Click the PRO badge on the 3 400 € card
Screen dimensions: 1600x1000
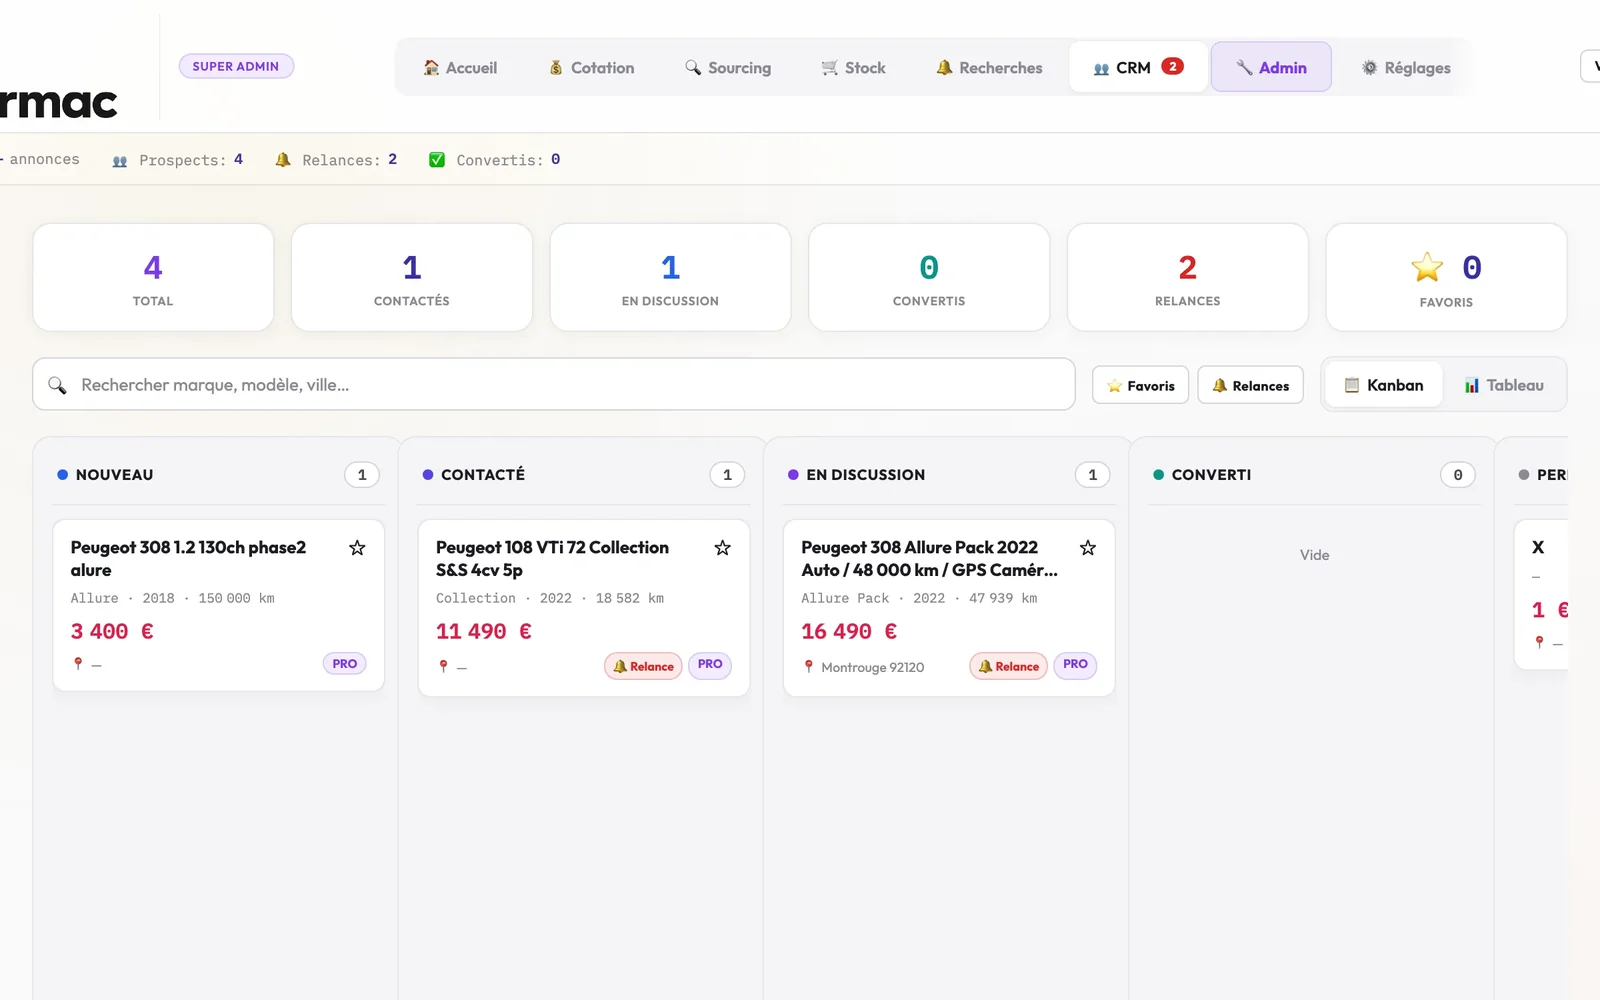[345, 664]
